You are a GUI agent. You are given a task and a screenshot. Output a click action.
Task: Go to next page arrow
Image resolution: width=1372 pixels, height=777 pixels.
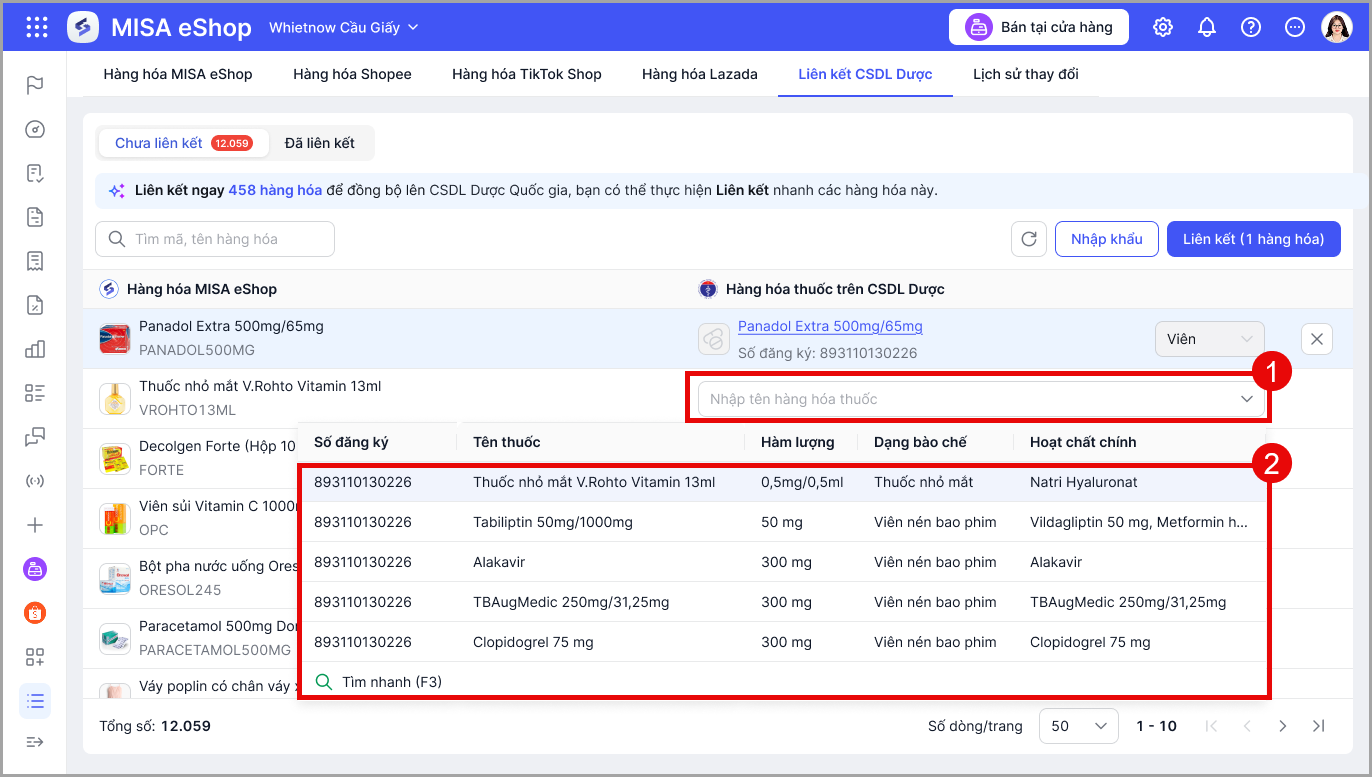1283,726
